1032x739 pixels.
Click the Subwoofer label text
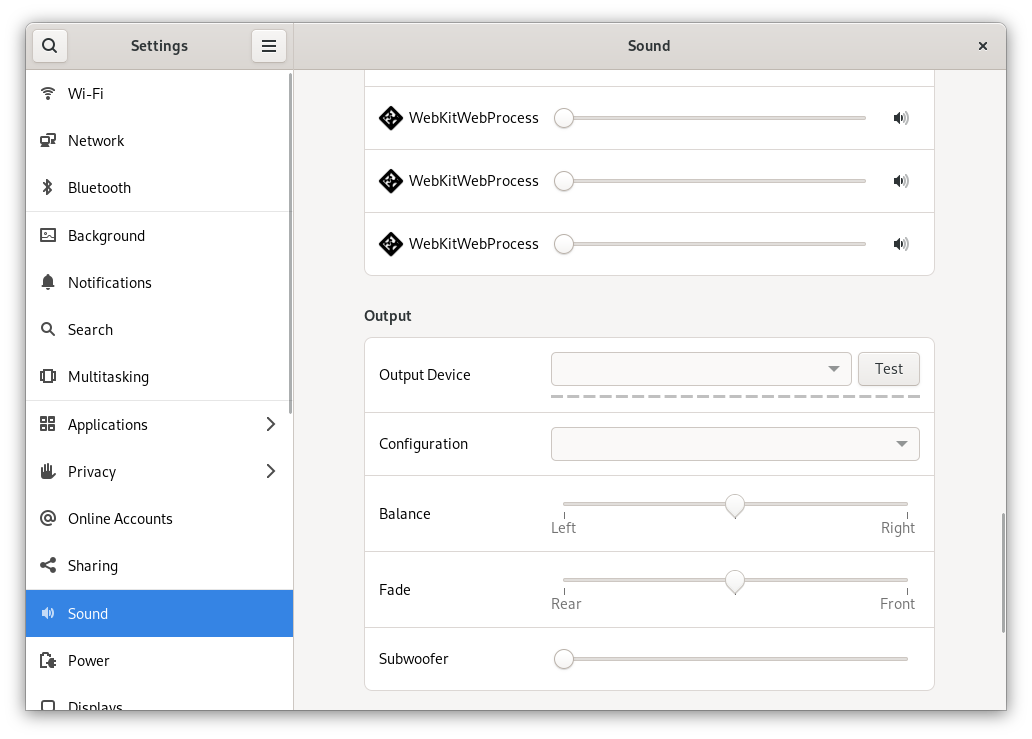pos(413,659)
